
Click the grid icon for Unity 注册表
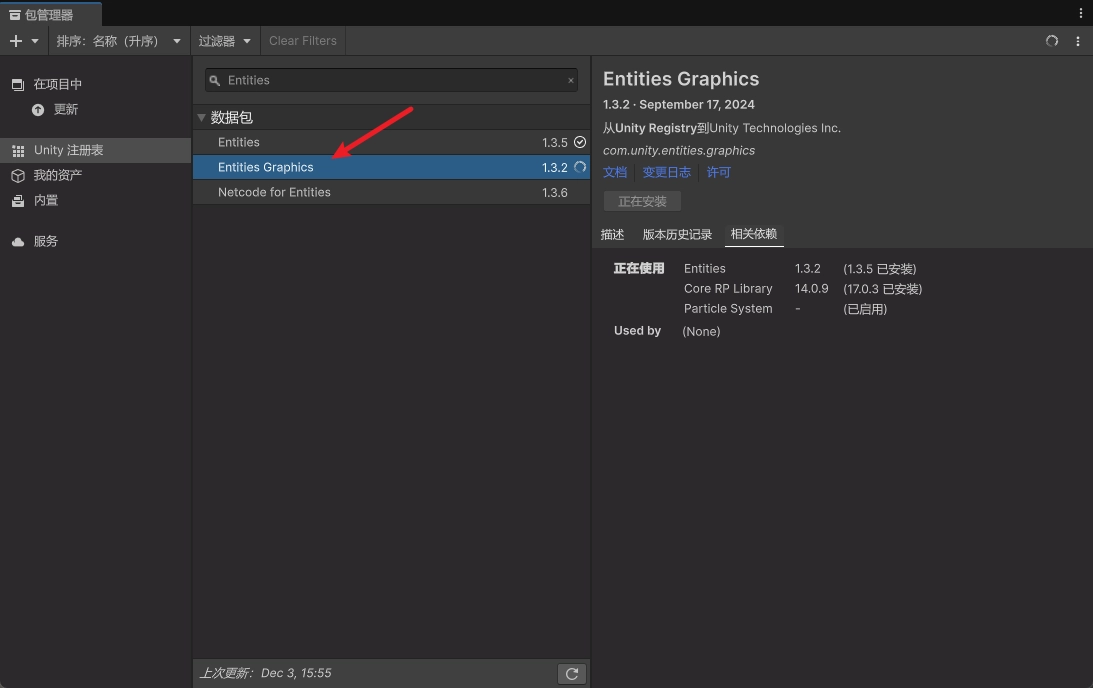pos(18,151)
